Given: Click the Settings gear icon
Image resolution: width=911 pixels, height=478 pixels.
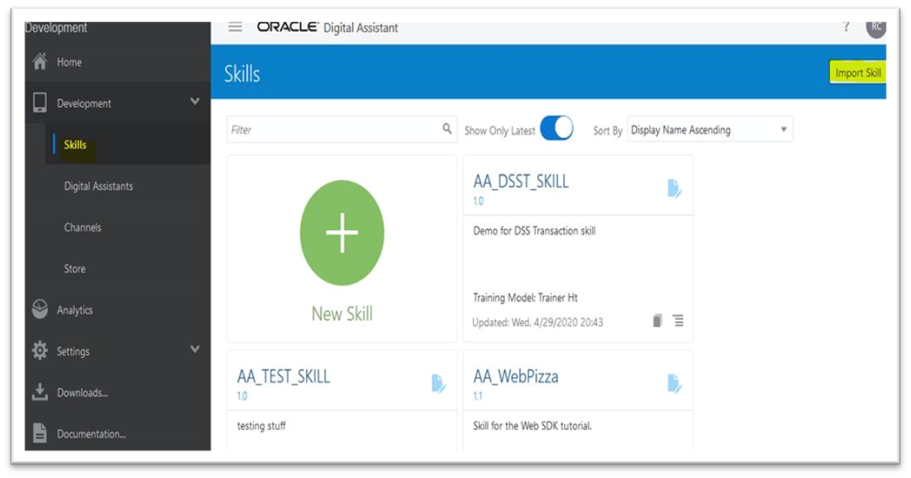Looking at the screenshot, I should 40,351.
